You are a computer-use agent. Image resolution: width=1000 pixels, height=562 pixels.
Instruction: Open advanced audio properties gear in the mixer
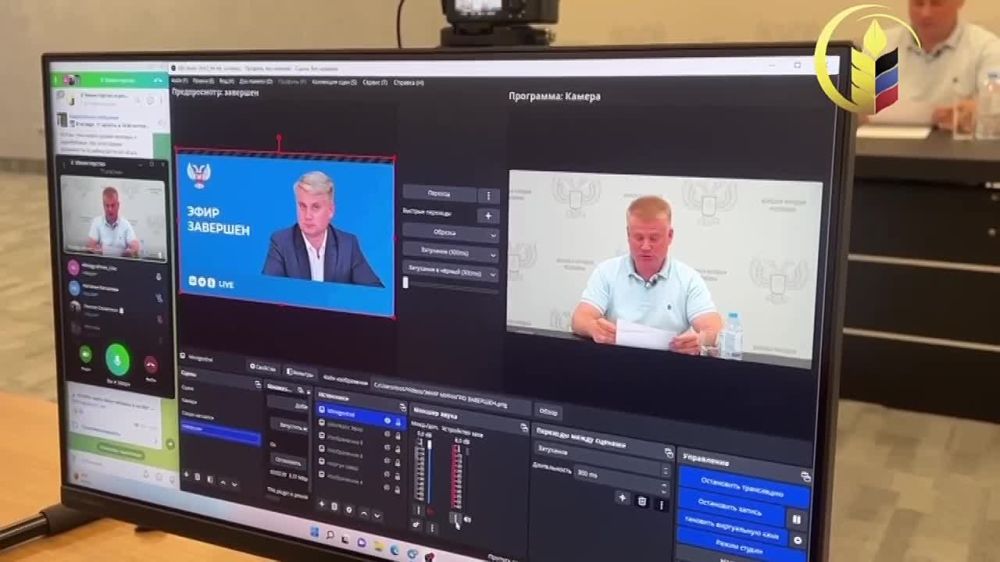pos(416,524)
